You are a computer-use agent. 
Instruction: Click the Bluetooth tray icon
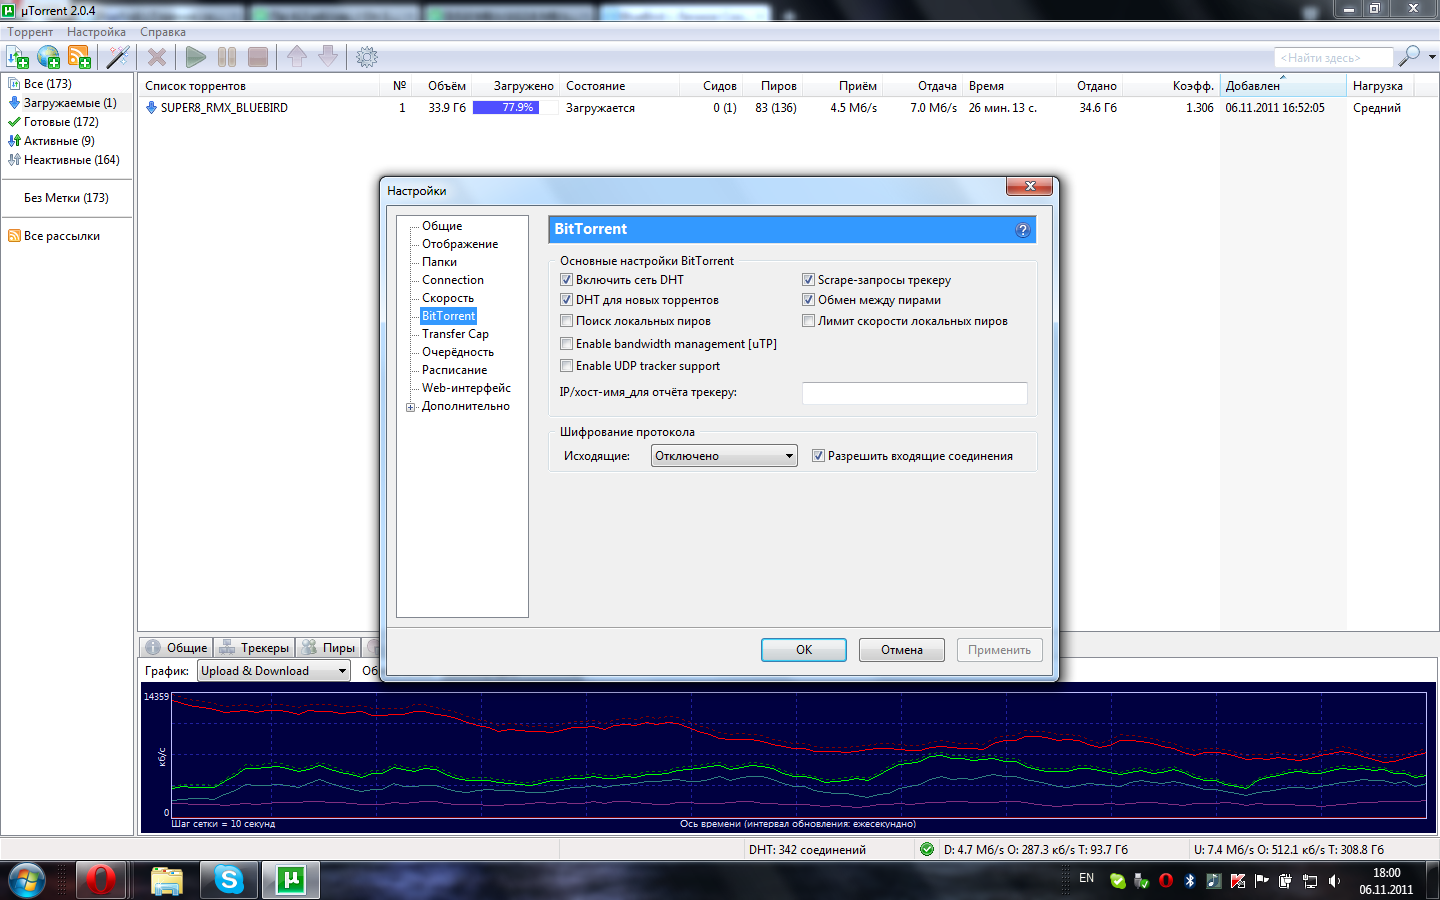click(1190, 881)
